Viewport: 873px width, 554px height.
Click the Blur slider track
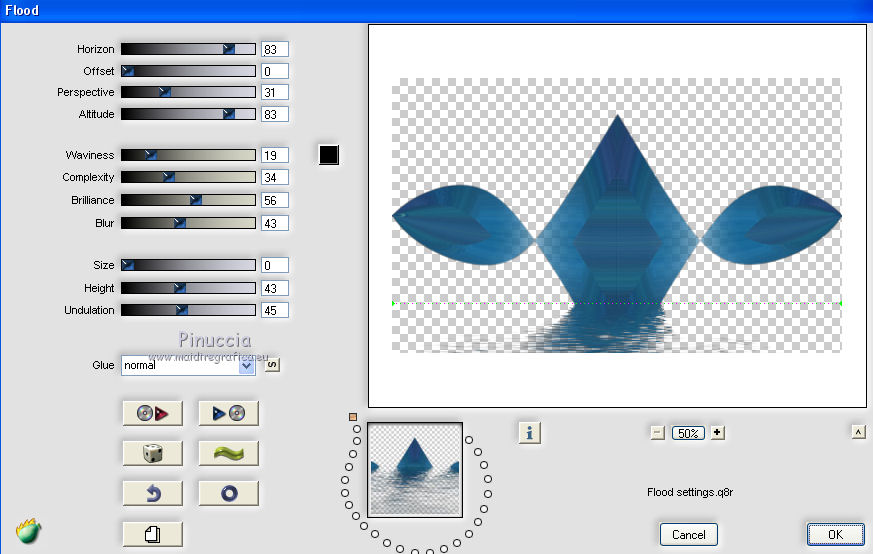click(188, 223)
